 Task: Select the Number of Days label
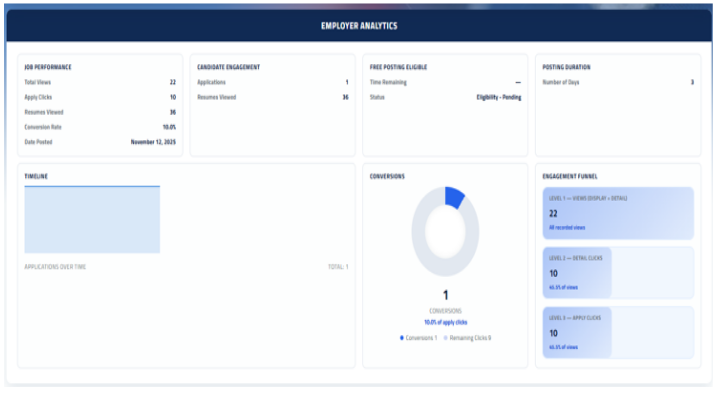pos(561,82)
